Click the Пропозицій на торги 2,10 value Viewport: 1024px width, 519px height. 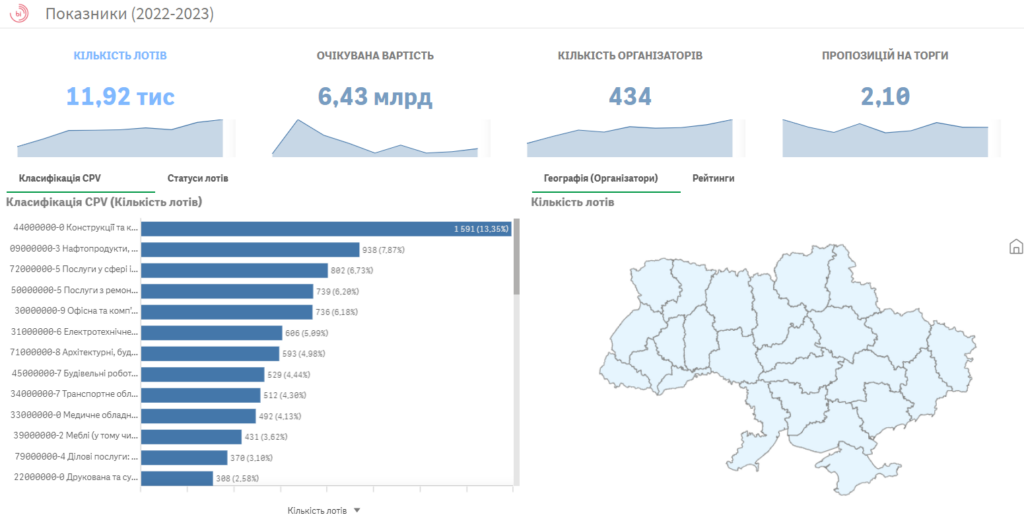pos(885,97)
